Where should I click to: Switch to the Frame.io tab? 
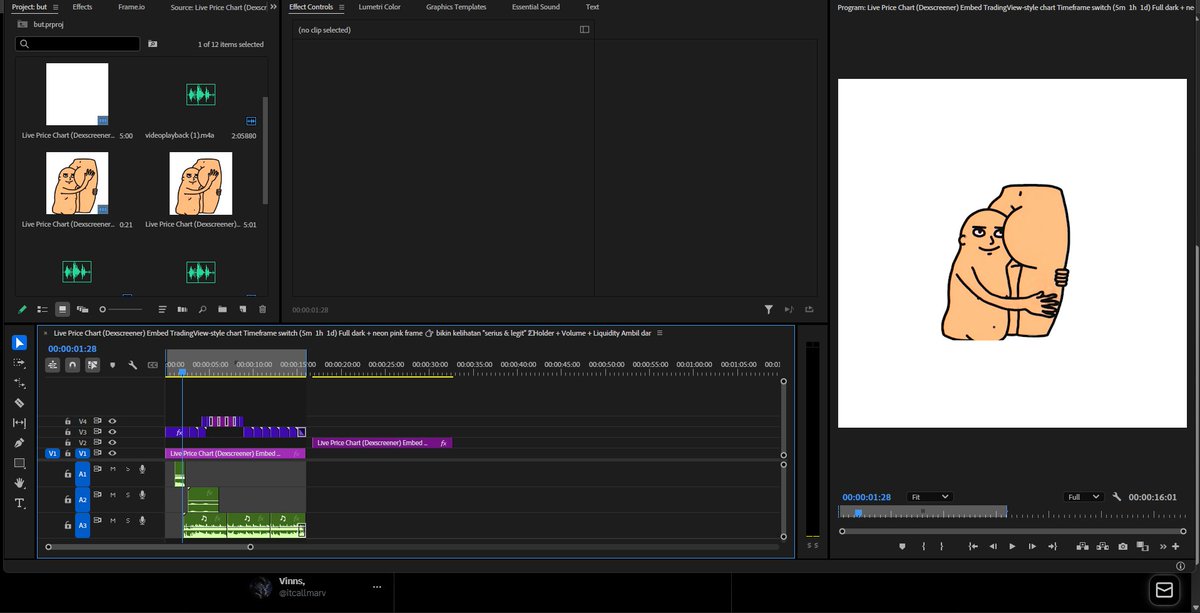pos(133,7)
